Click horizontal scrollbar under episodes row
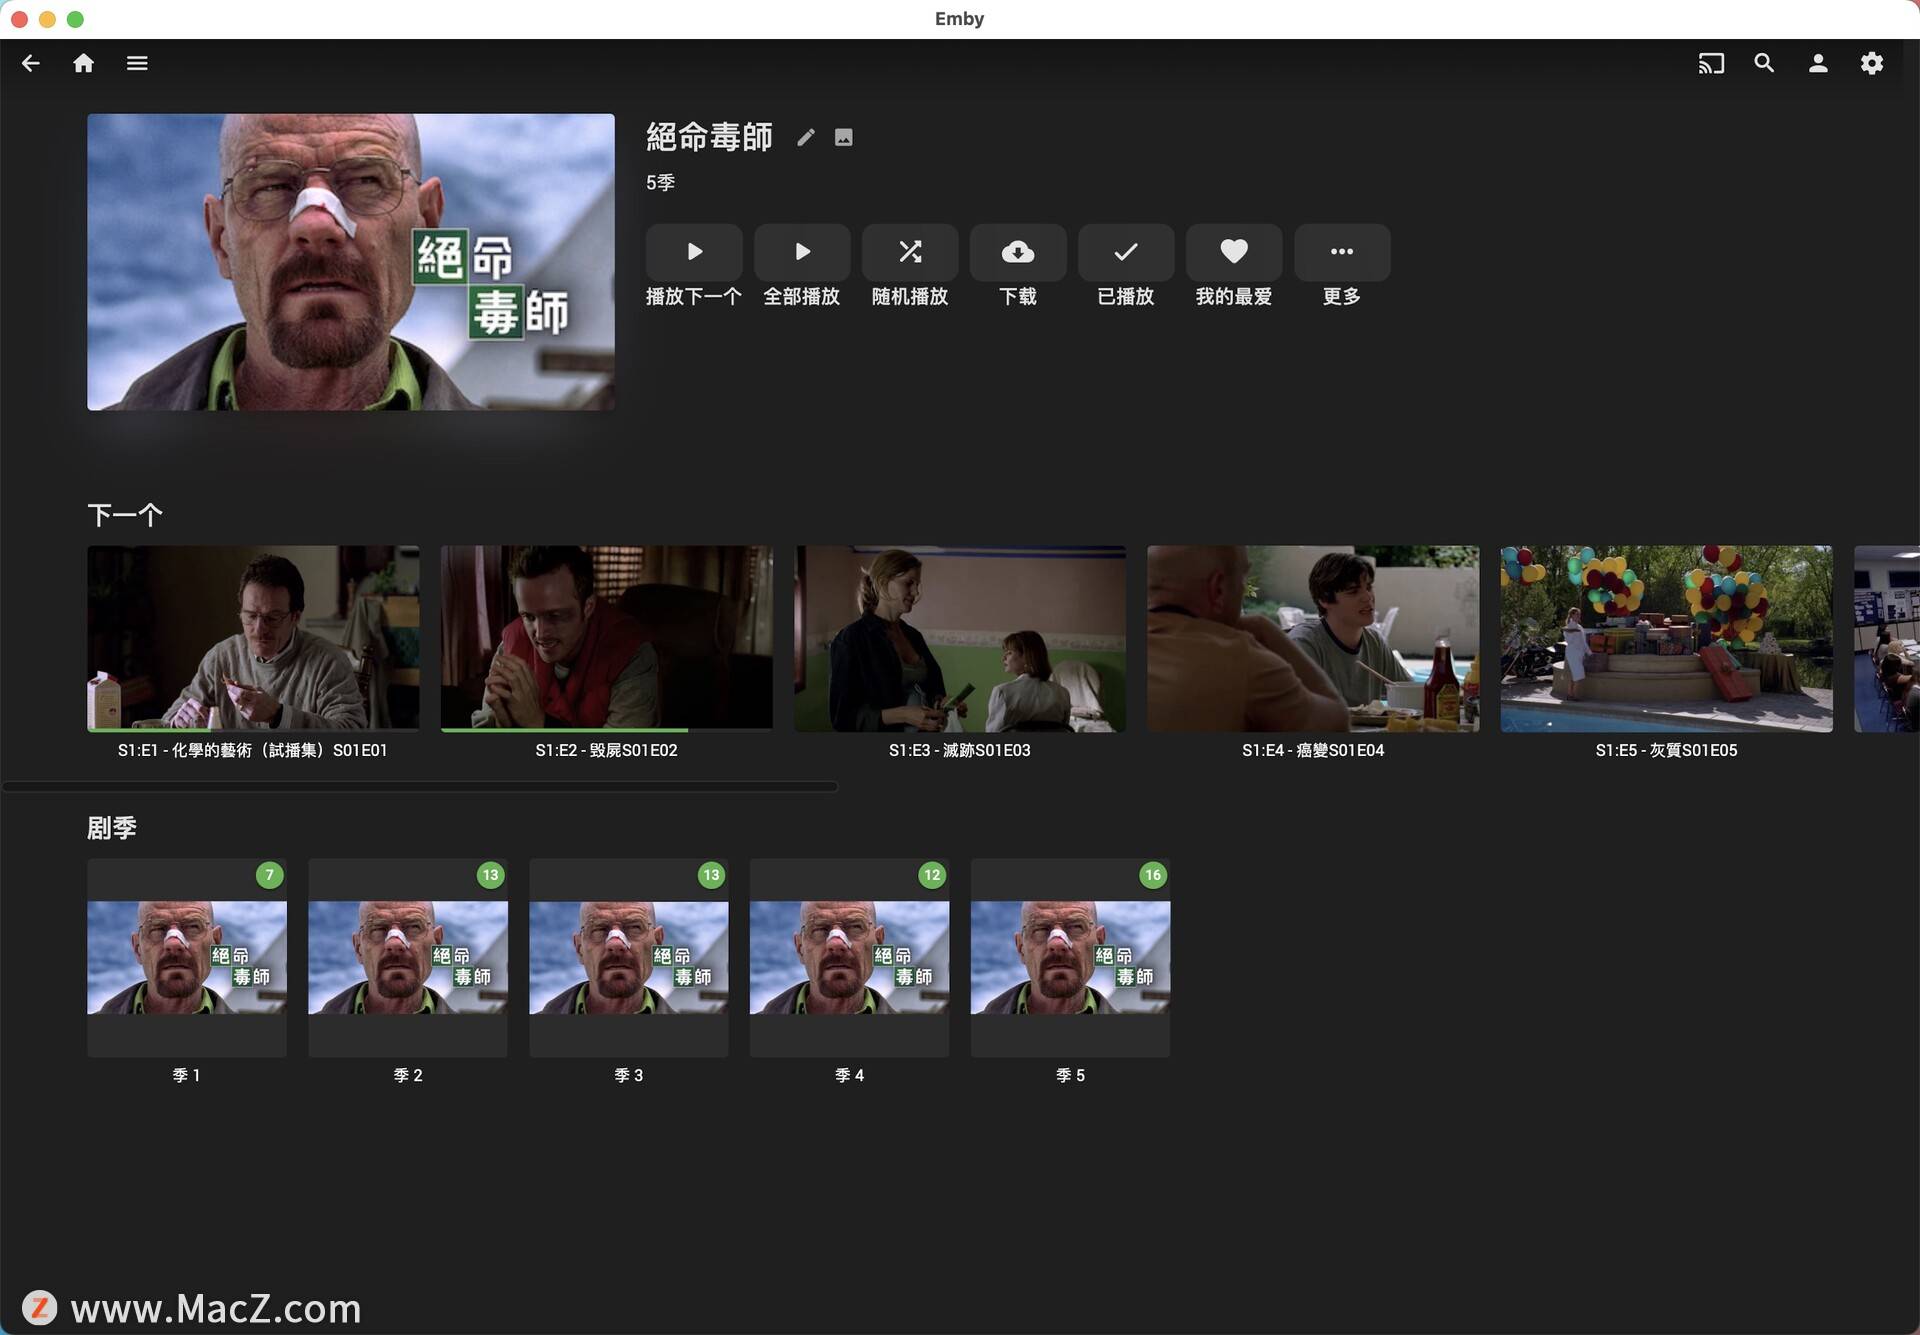Image resolution: width=1920 pixels, height=1335 pixels. point(420,787)
